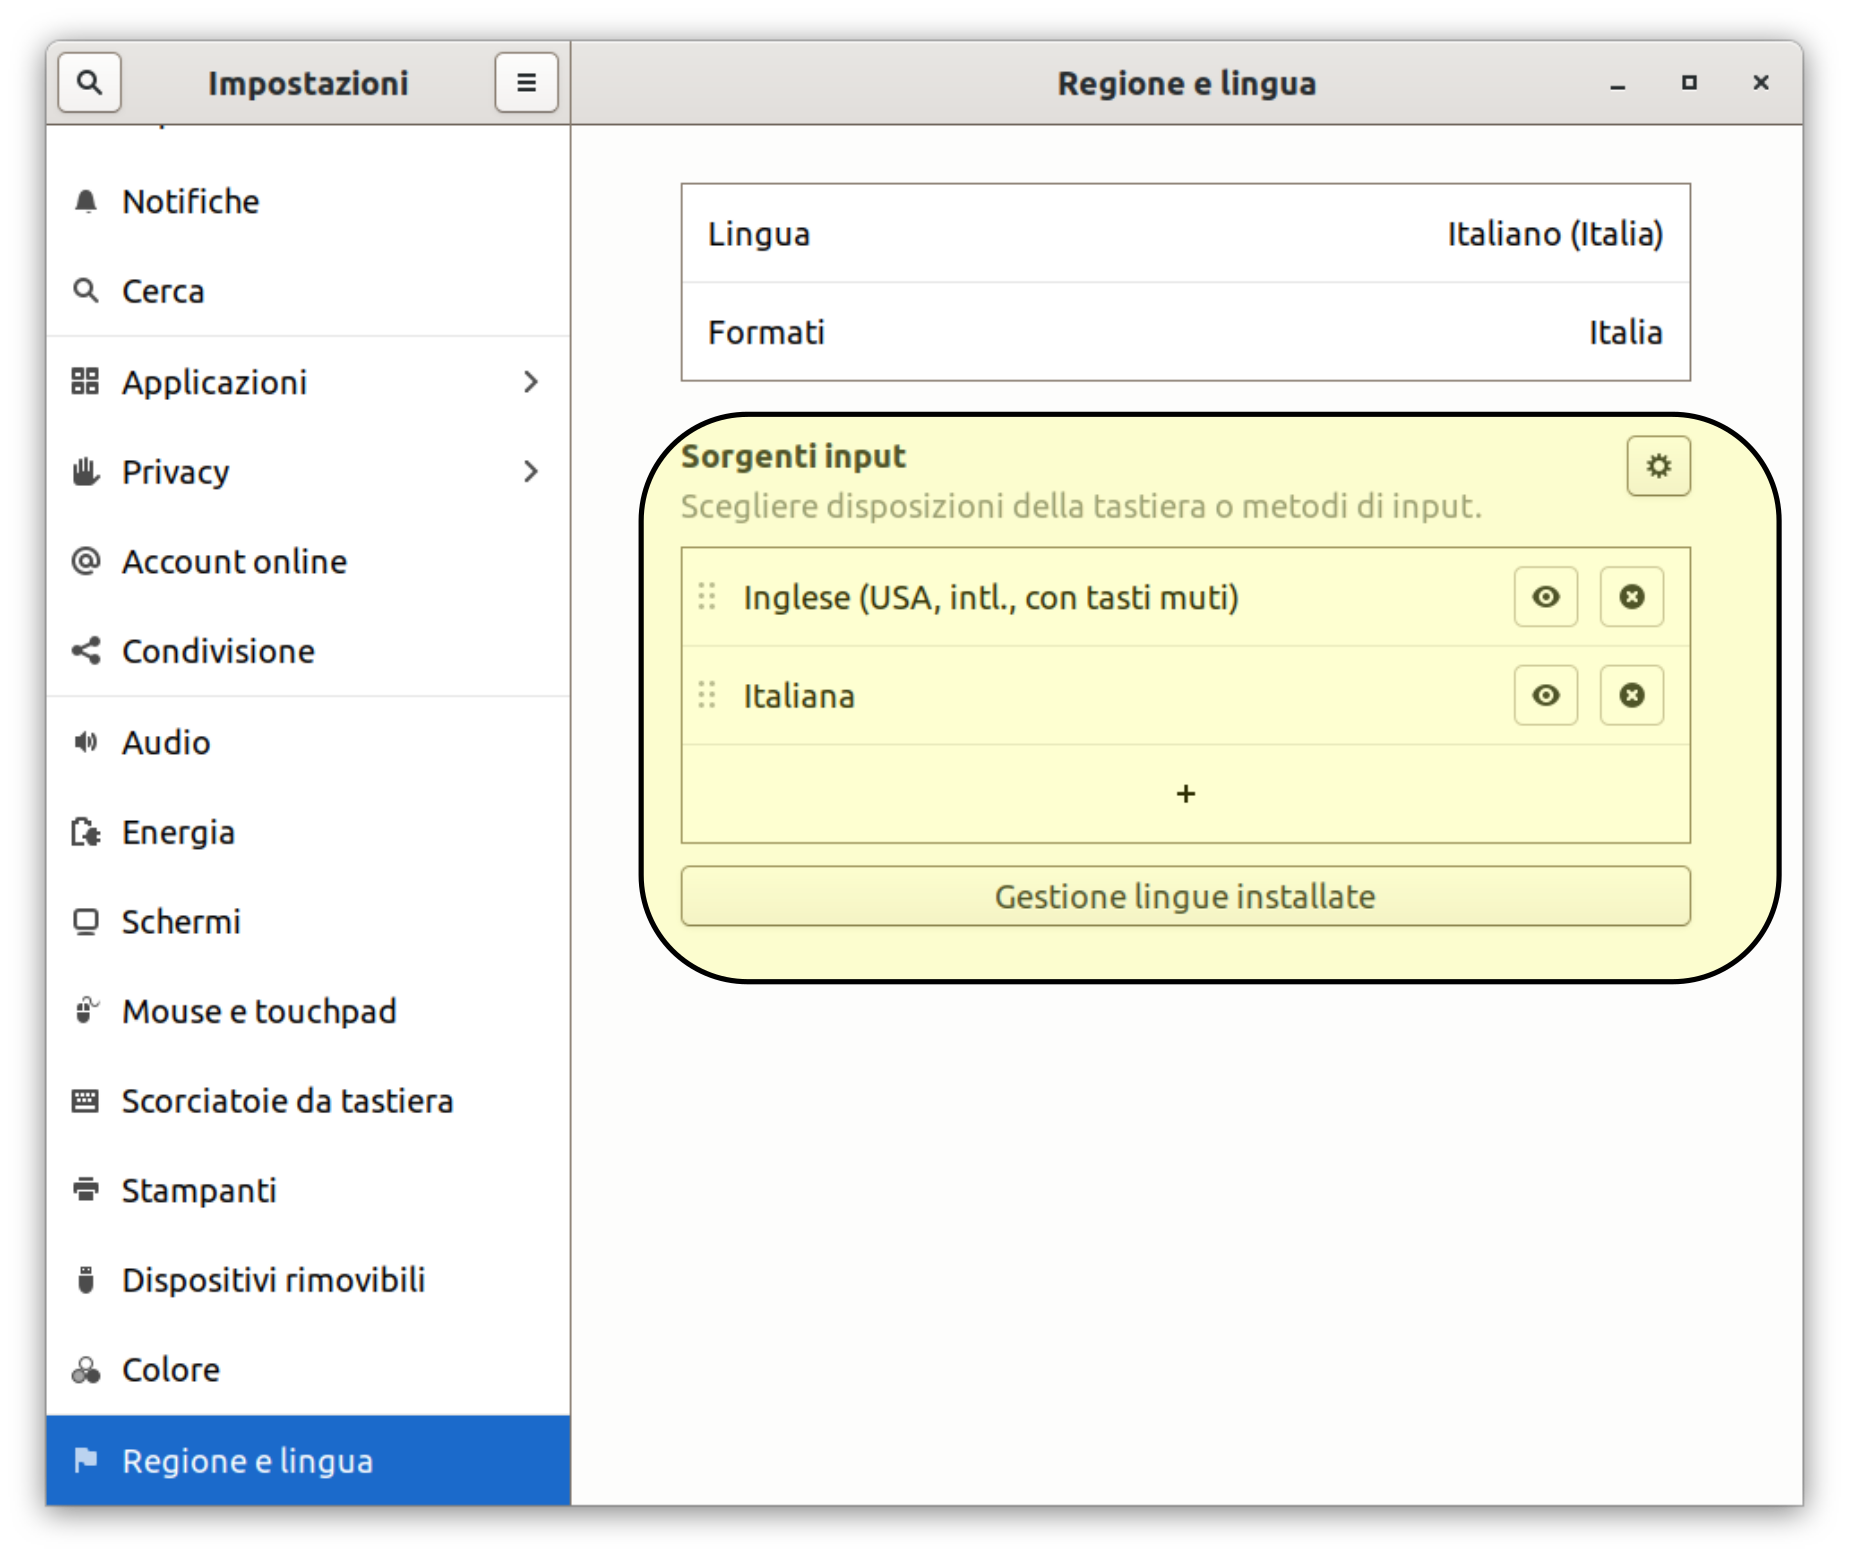Preview the Inglese keyboard layout eye icon
The width and height of the screenshot is (1849, 1557).
(1545, 597)
